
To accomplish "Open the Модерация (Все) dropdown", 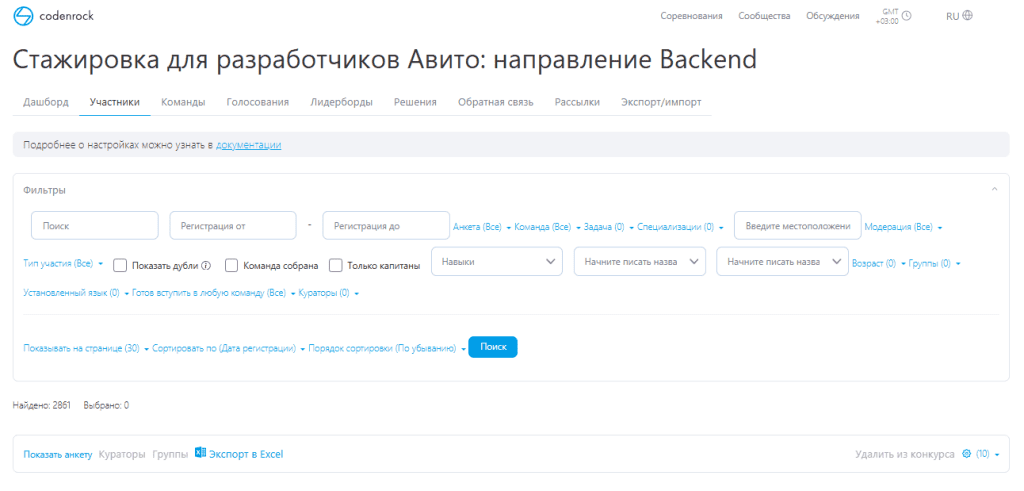I will coord(903,227).
